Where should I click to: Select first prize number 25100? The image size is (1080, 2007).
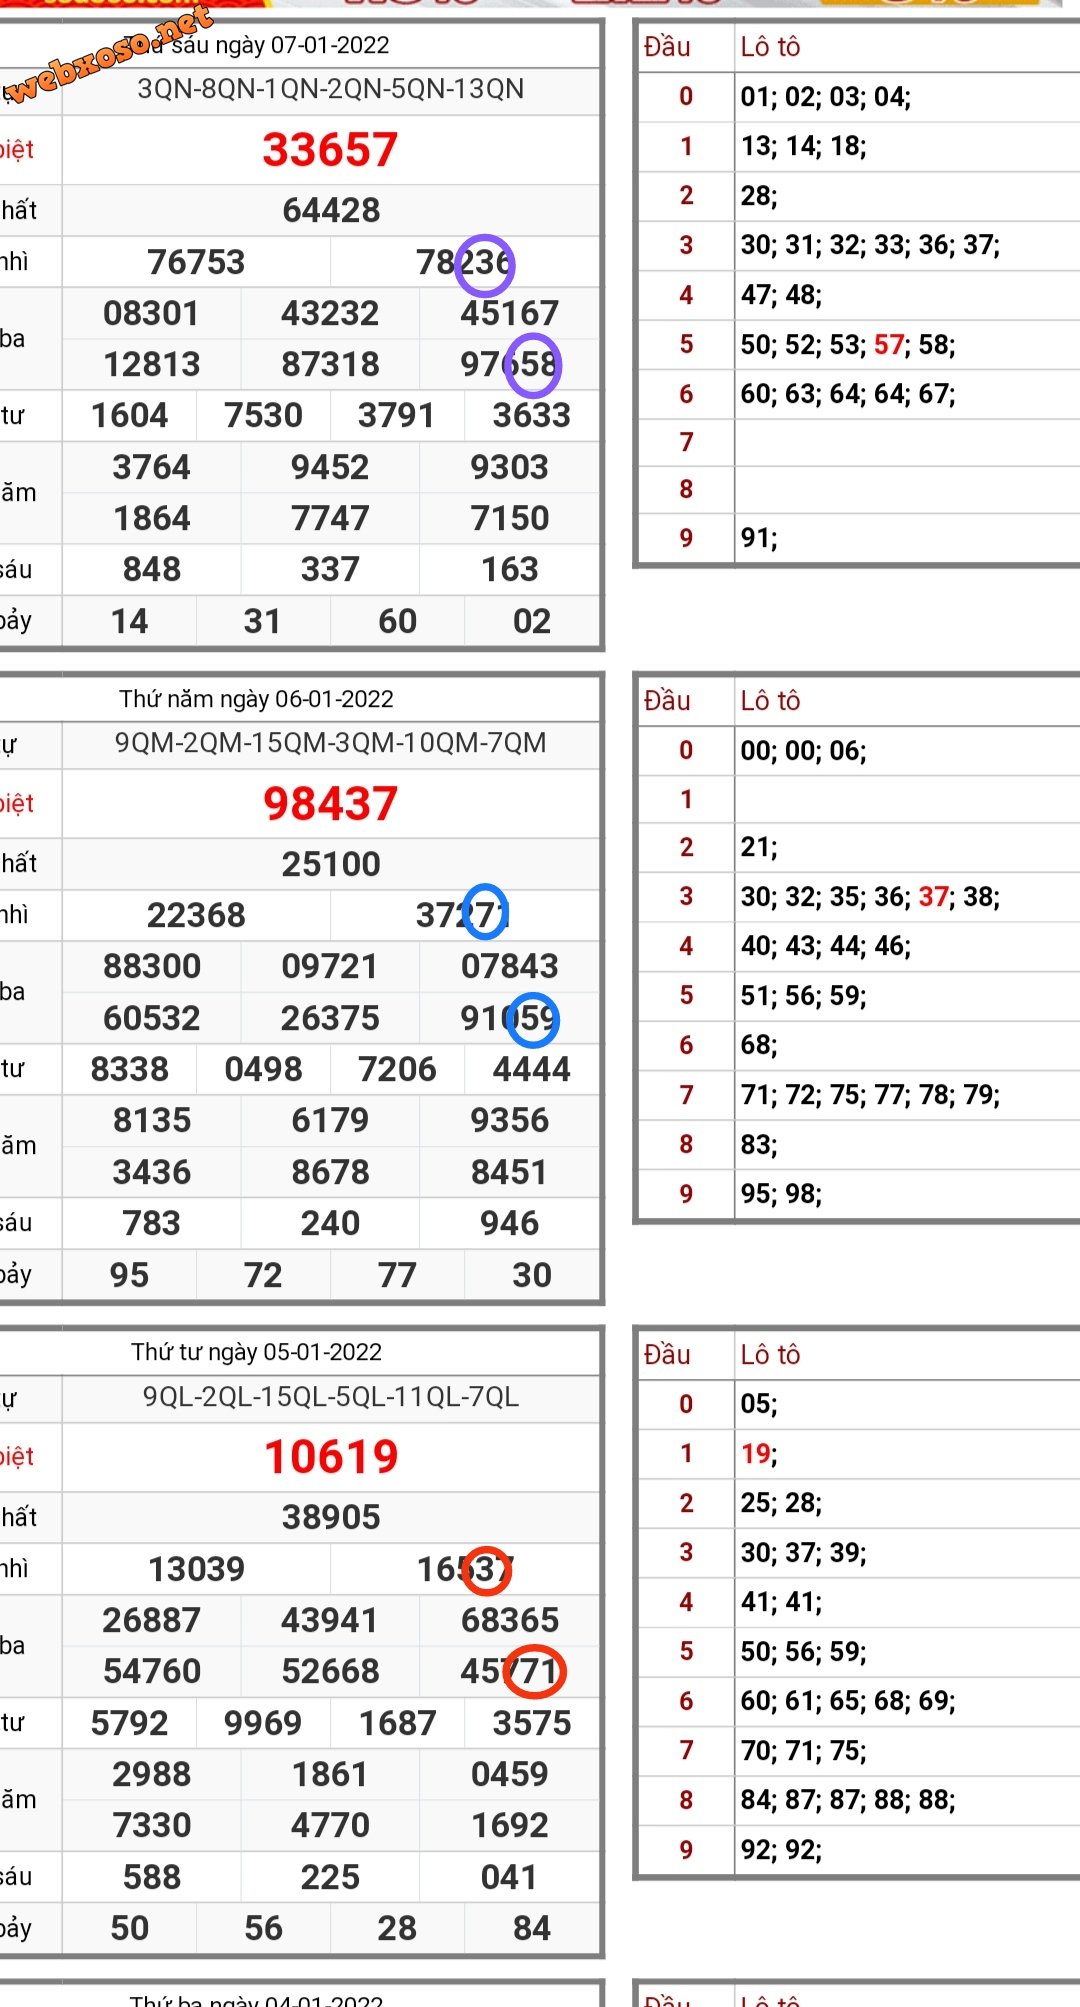pos(331,864)
